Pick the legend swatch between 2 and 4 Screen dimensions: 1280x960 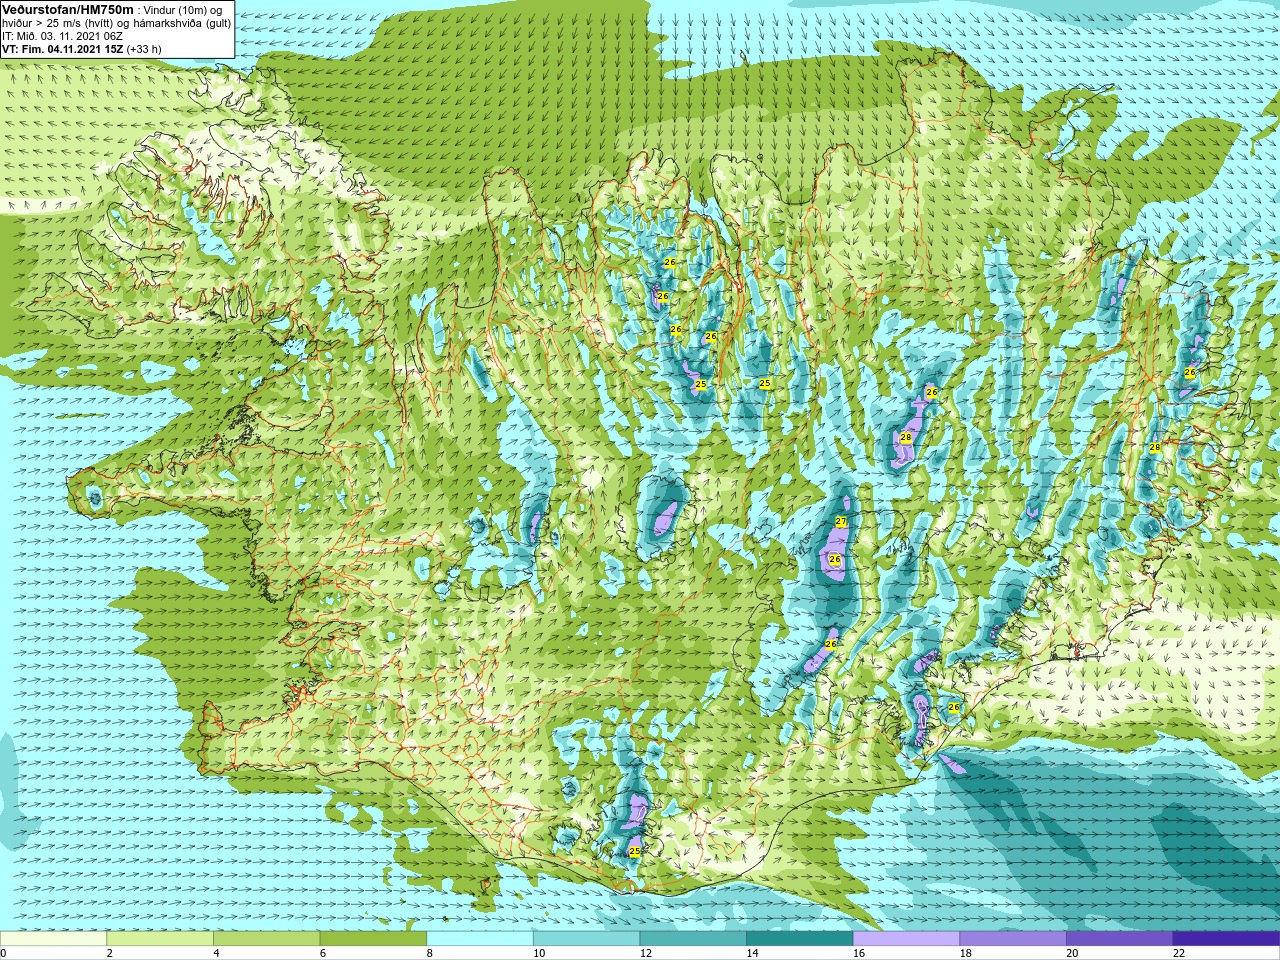[160, 939]
